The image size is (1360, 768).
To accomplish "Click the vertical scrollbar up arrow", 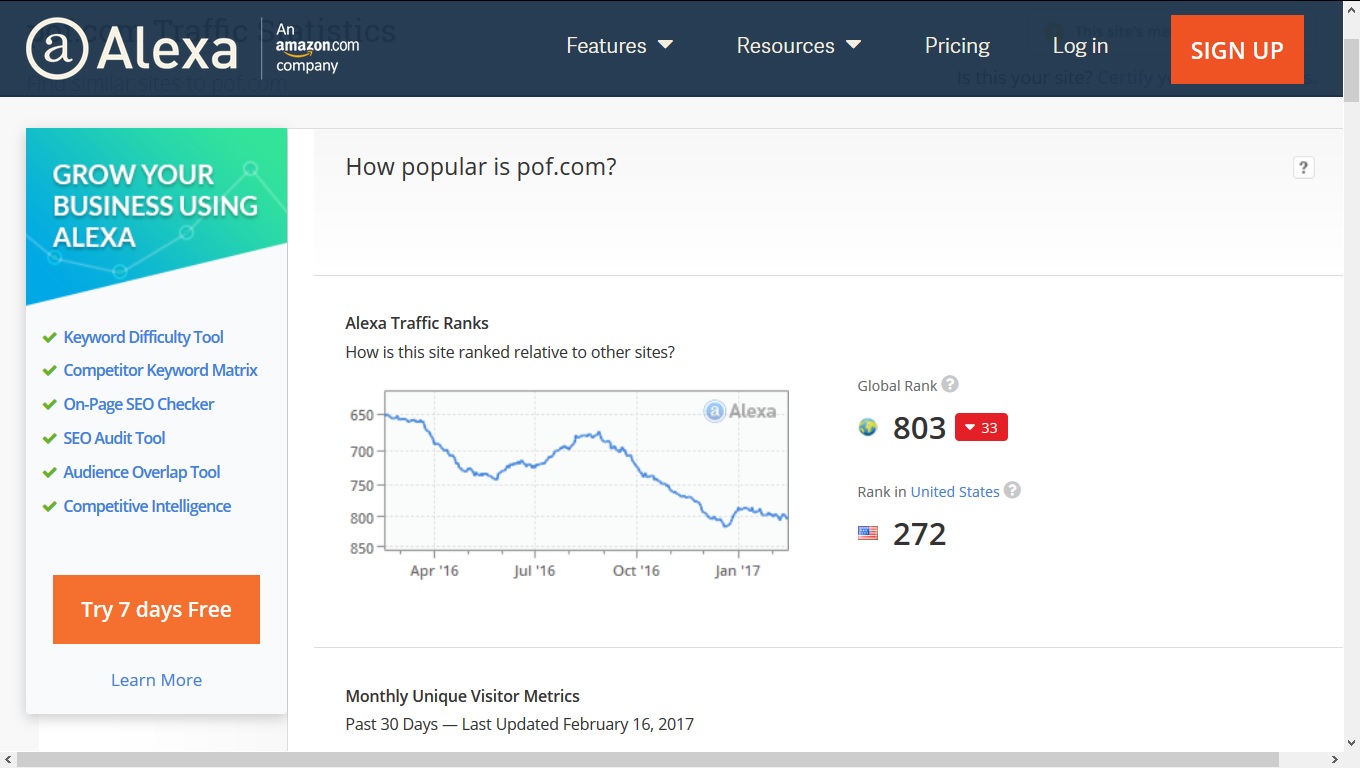I will pyautogui.click(x=1351, y=9).
